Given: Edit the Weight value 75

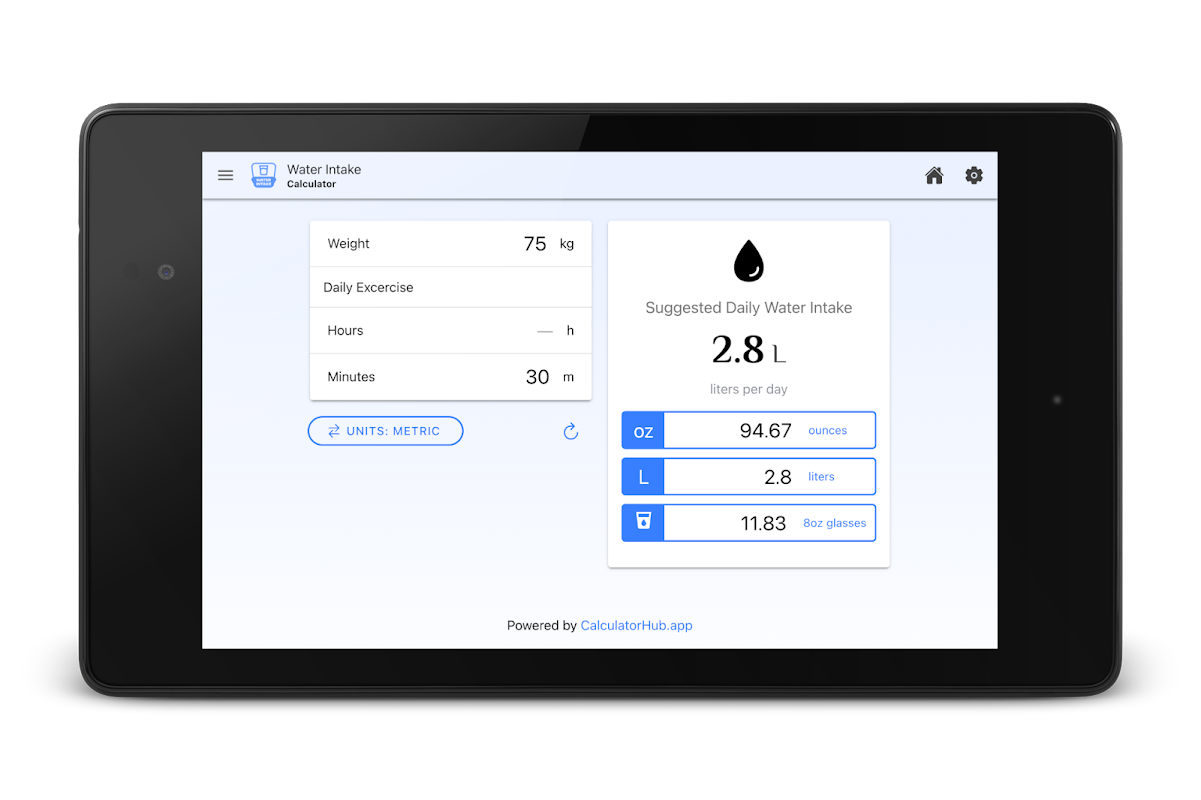Looking at the screenshot, I should tap(535, 244).
